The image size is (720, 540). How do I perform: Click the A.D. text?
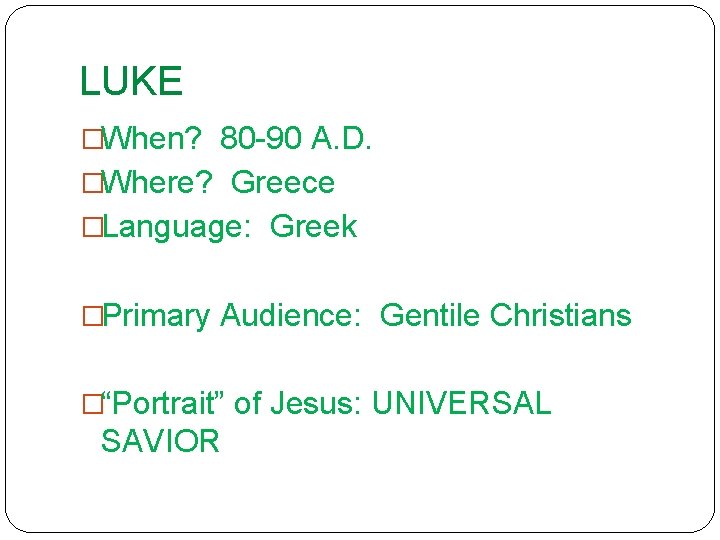pos(341,139)
